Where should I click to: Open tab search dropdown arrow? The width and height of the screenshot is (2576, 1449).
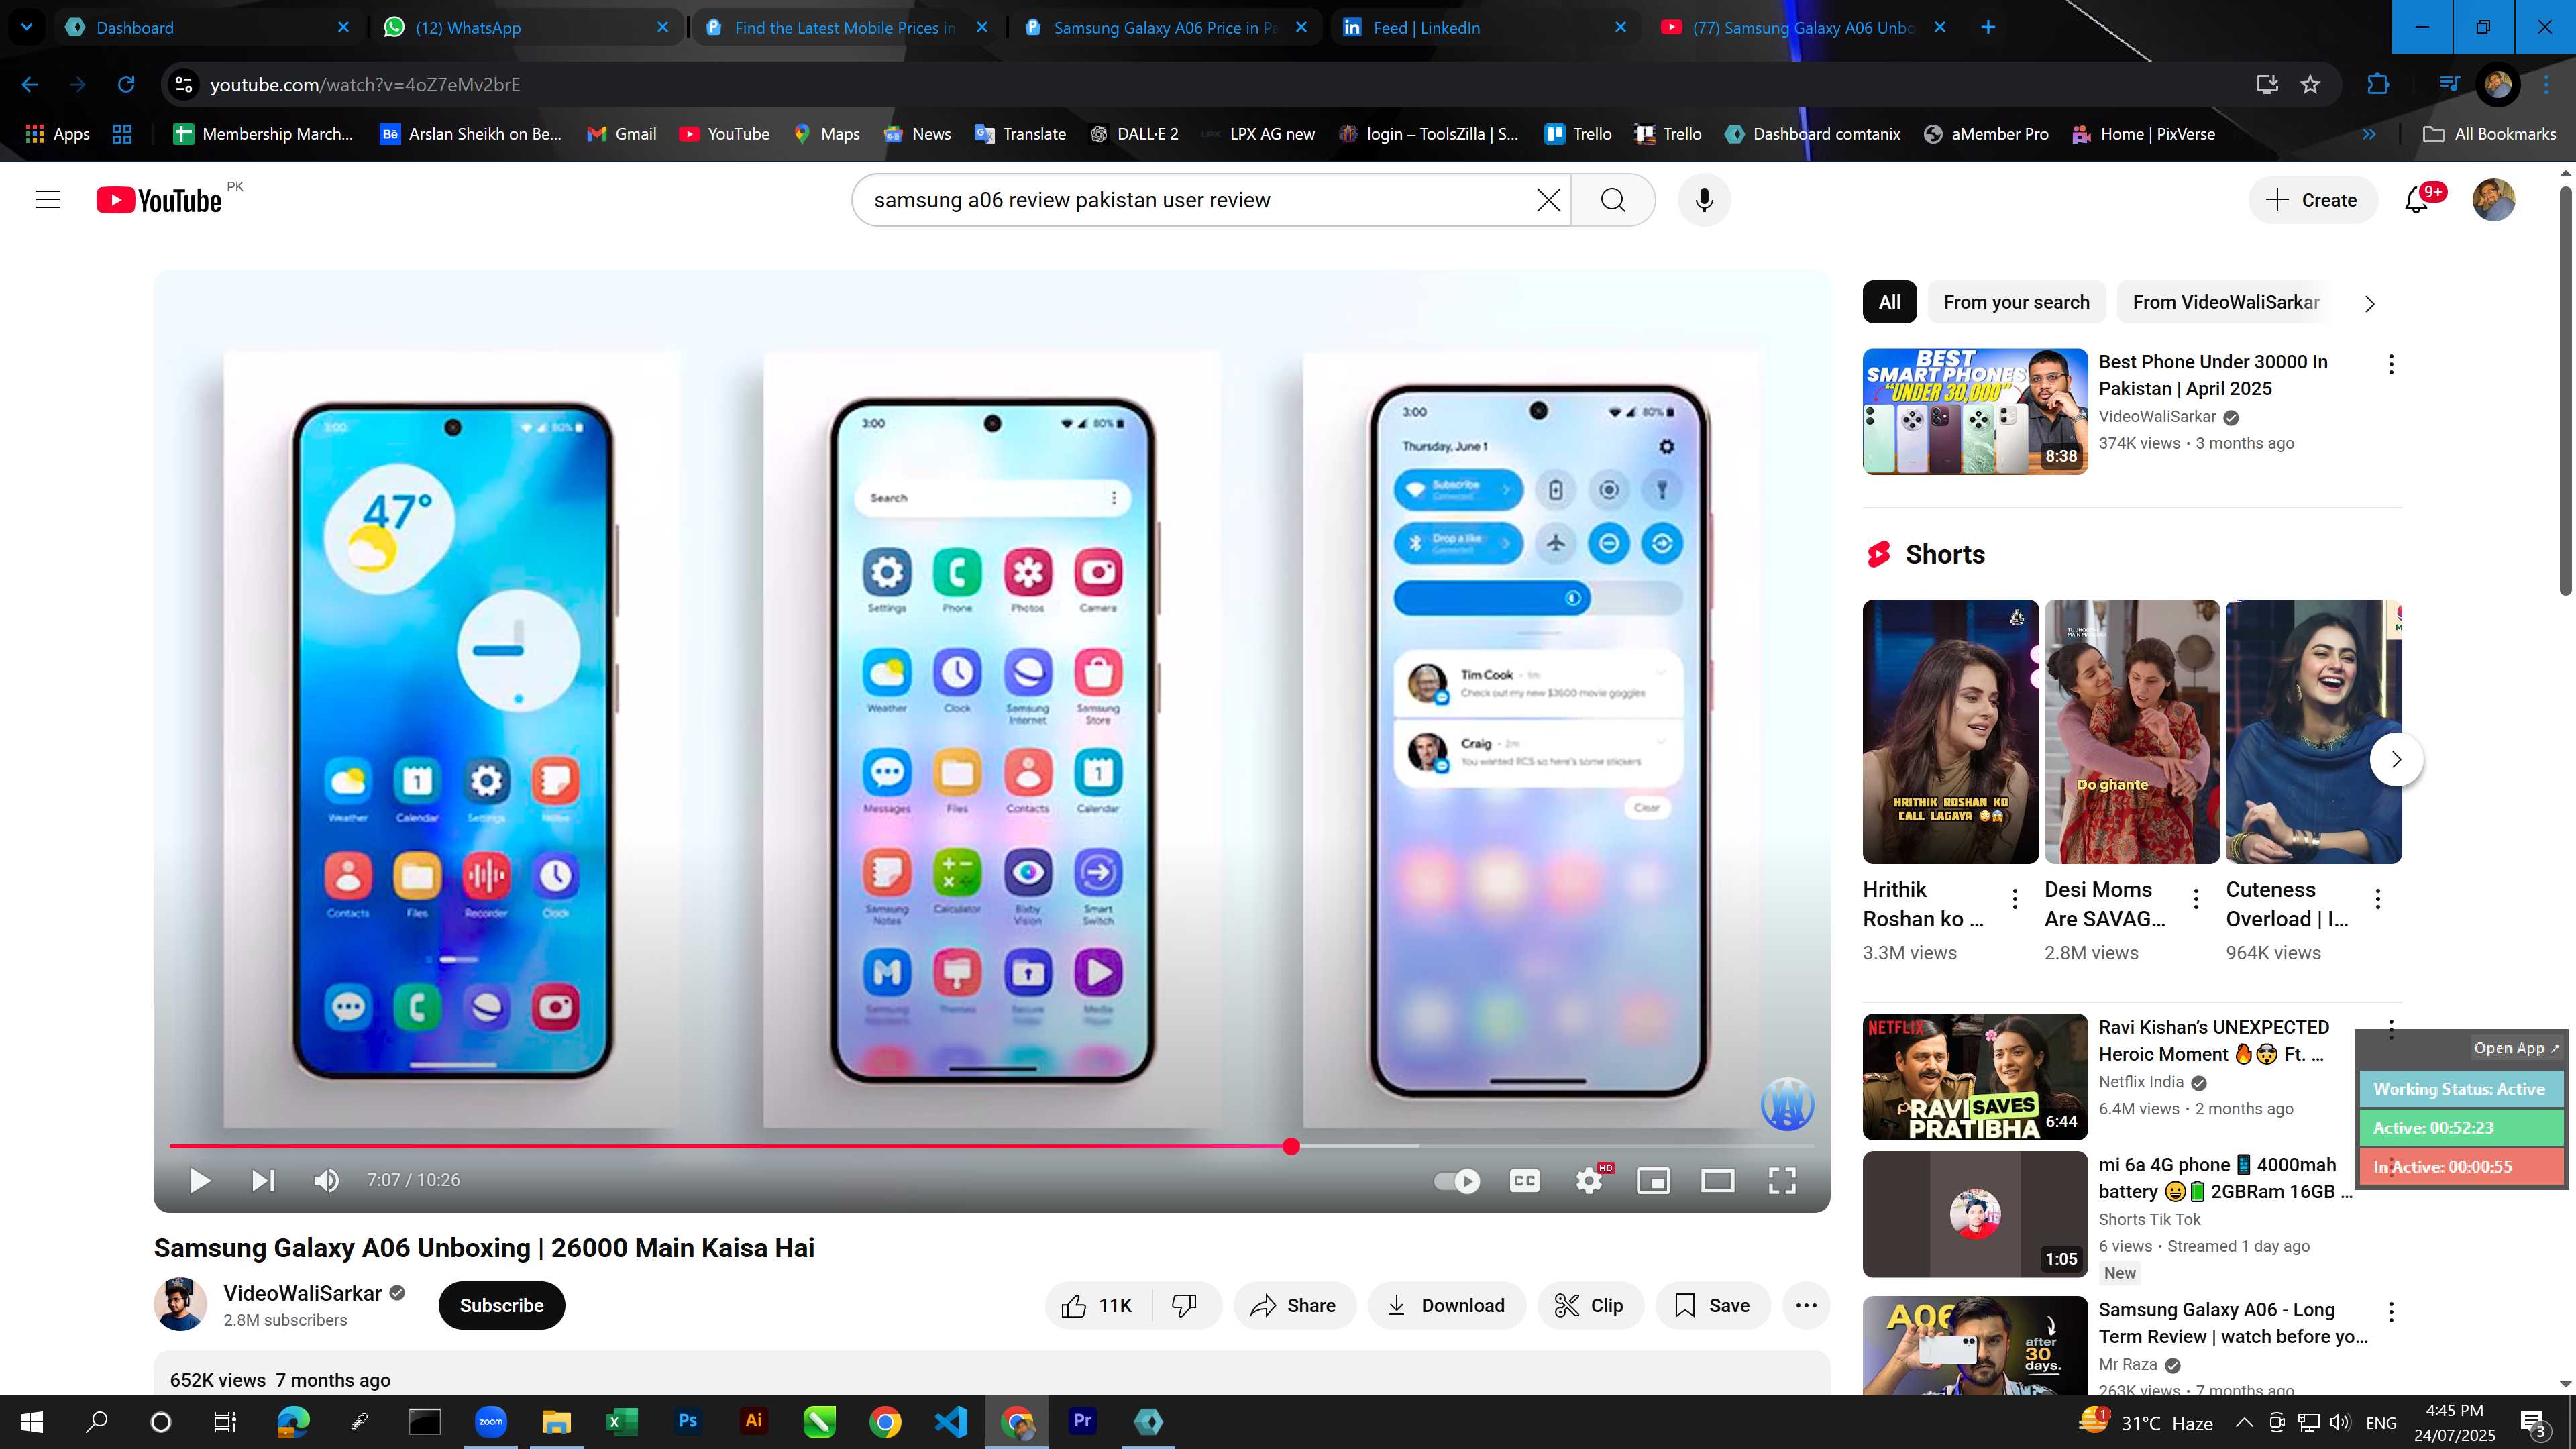26,27
